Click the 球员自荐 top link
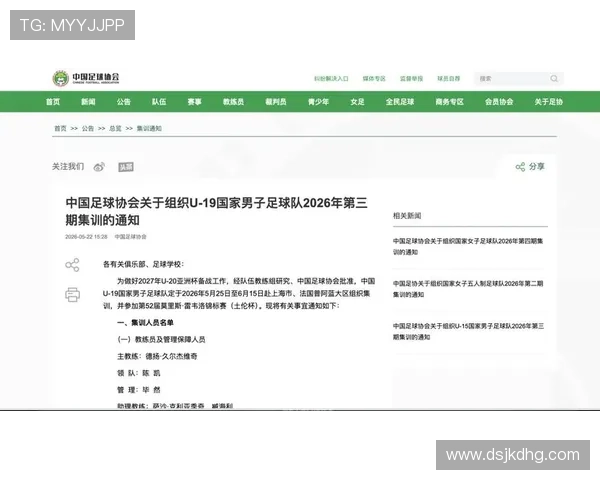Screen dimensions: 600x480 click(x=449, y=78)
